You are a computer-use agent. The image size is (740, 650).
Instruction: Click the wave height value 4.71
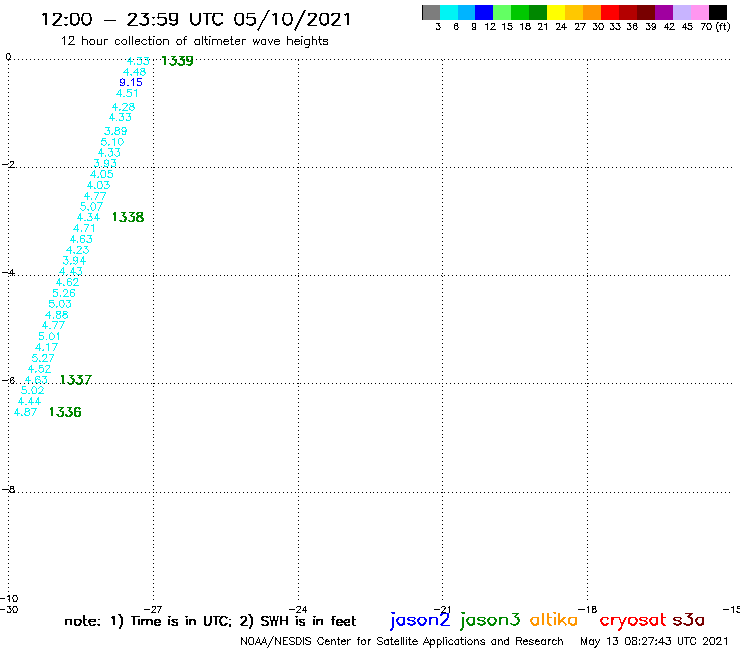[84, 228]
